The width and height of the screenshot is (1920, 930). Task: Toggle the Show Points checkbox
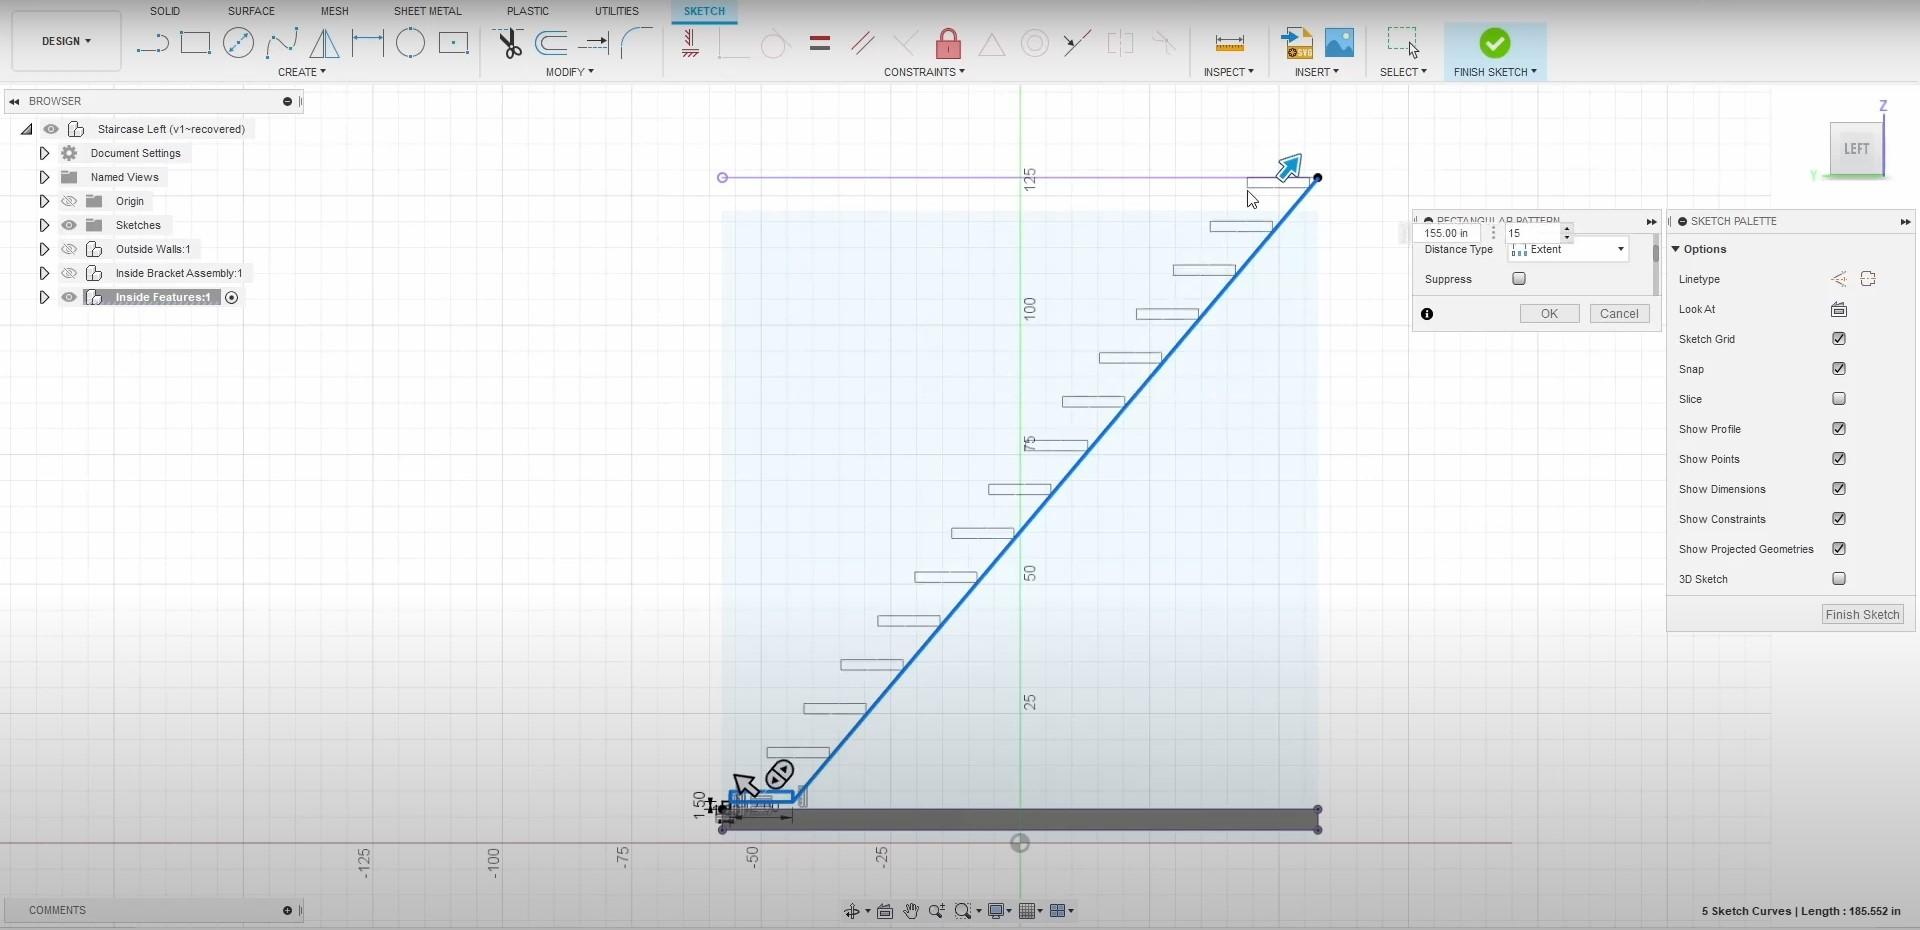click(1839, 459)
